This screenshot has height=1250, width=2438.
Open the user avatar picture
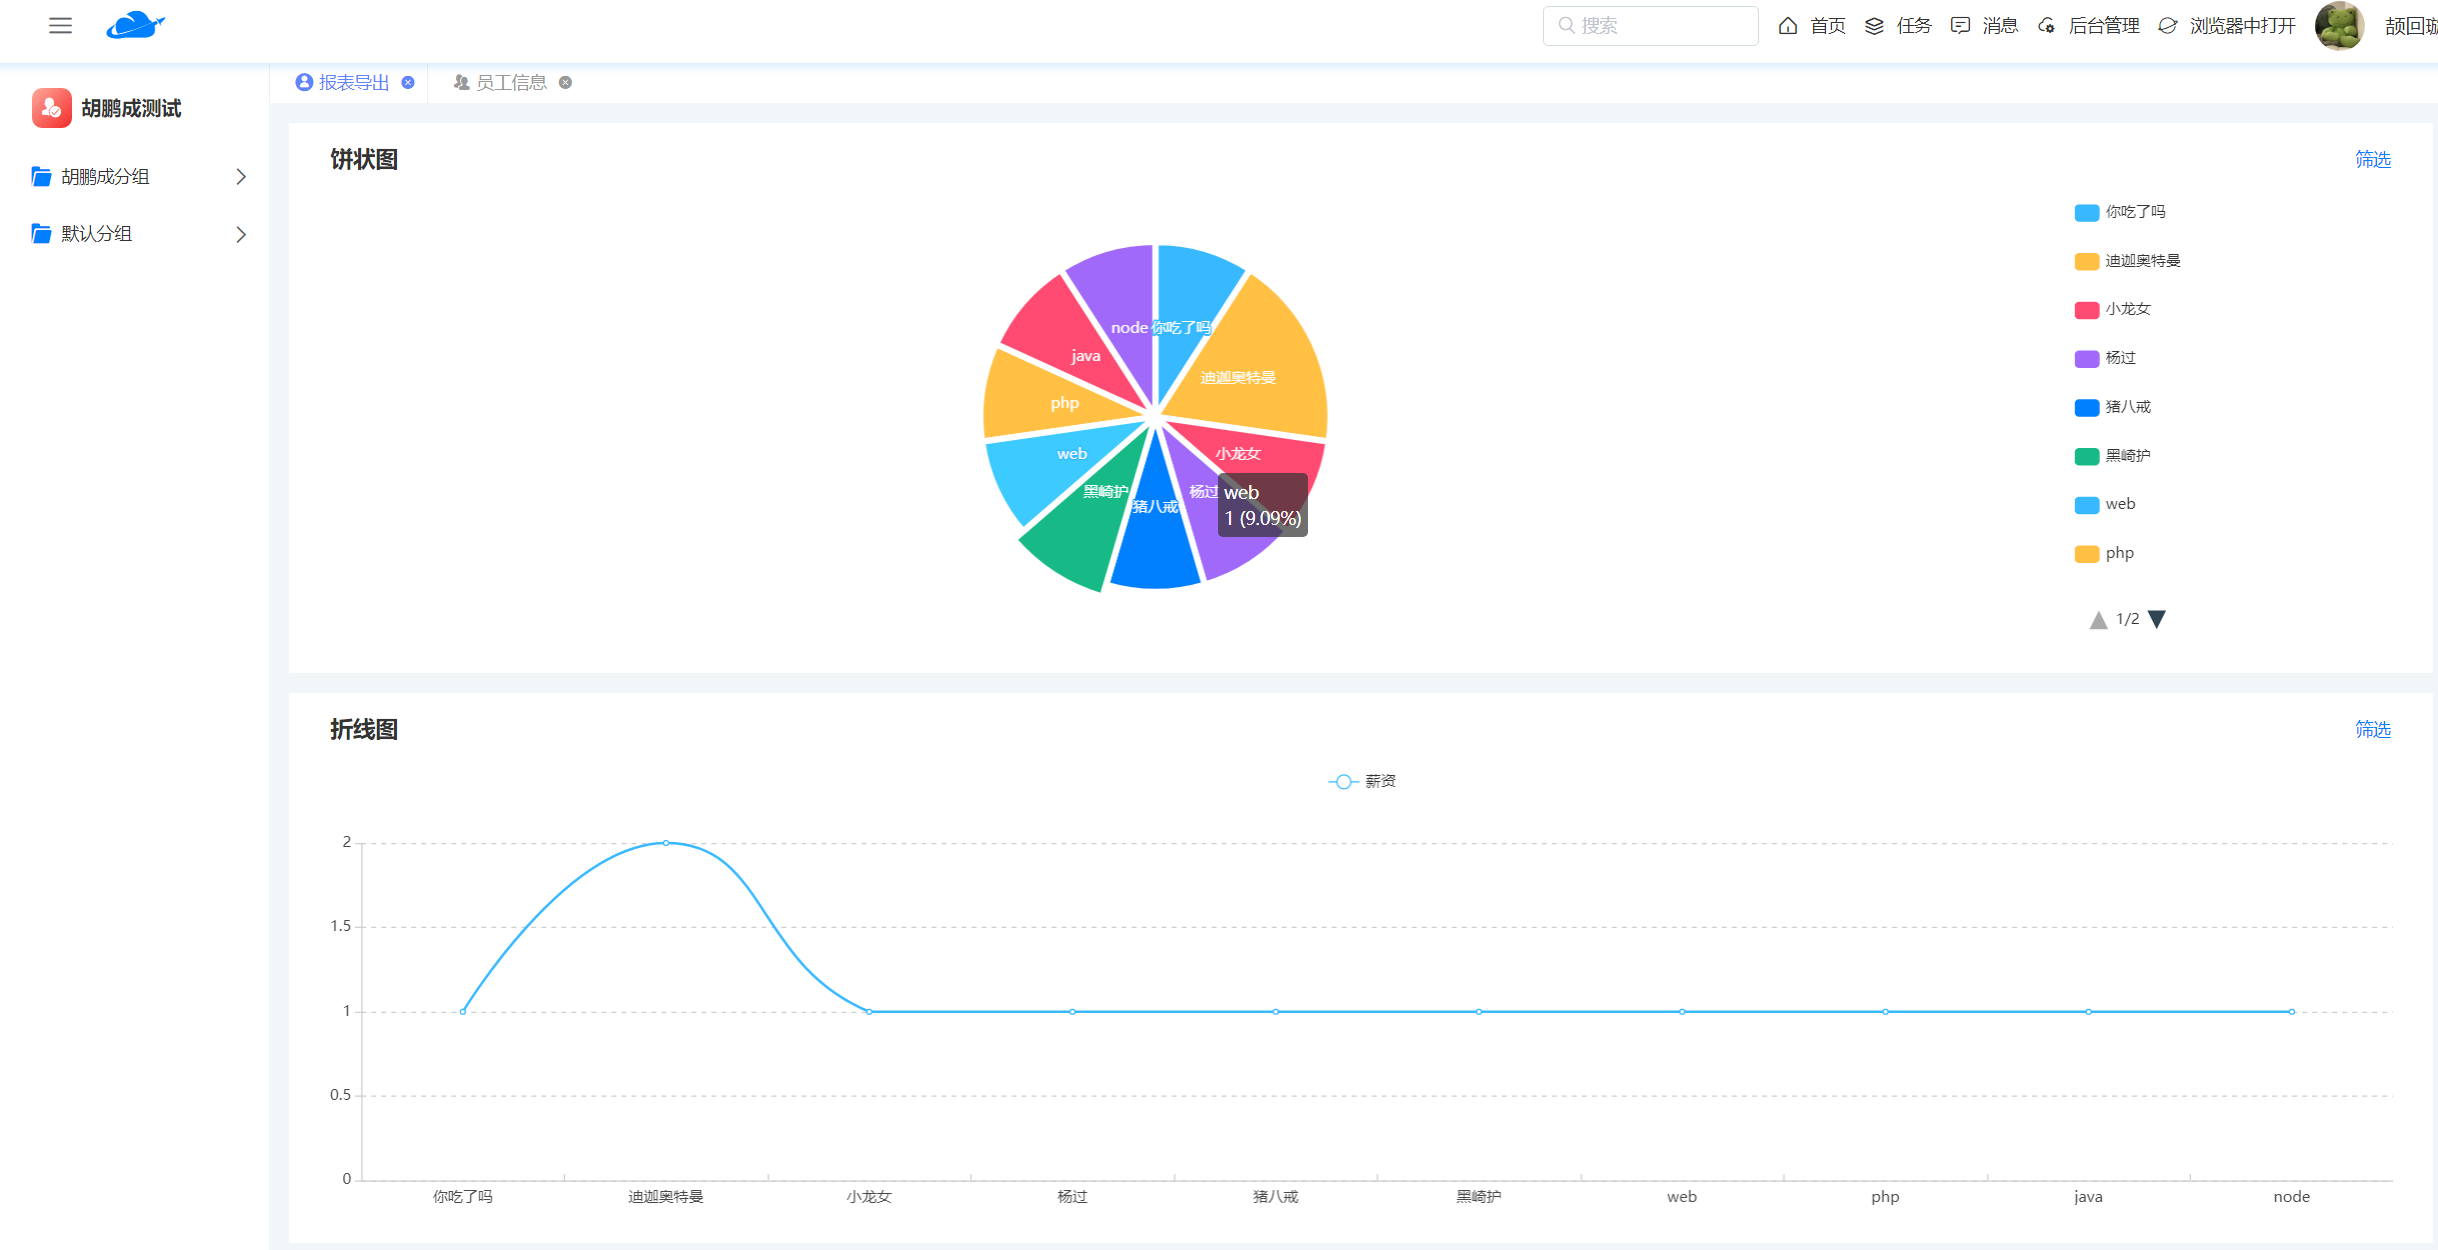pyautogui.click(x=2339, y=26)
